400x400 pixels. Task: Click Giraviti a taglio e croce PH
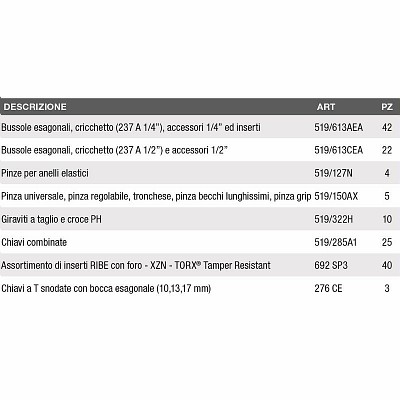coord(51,219)
